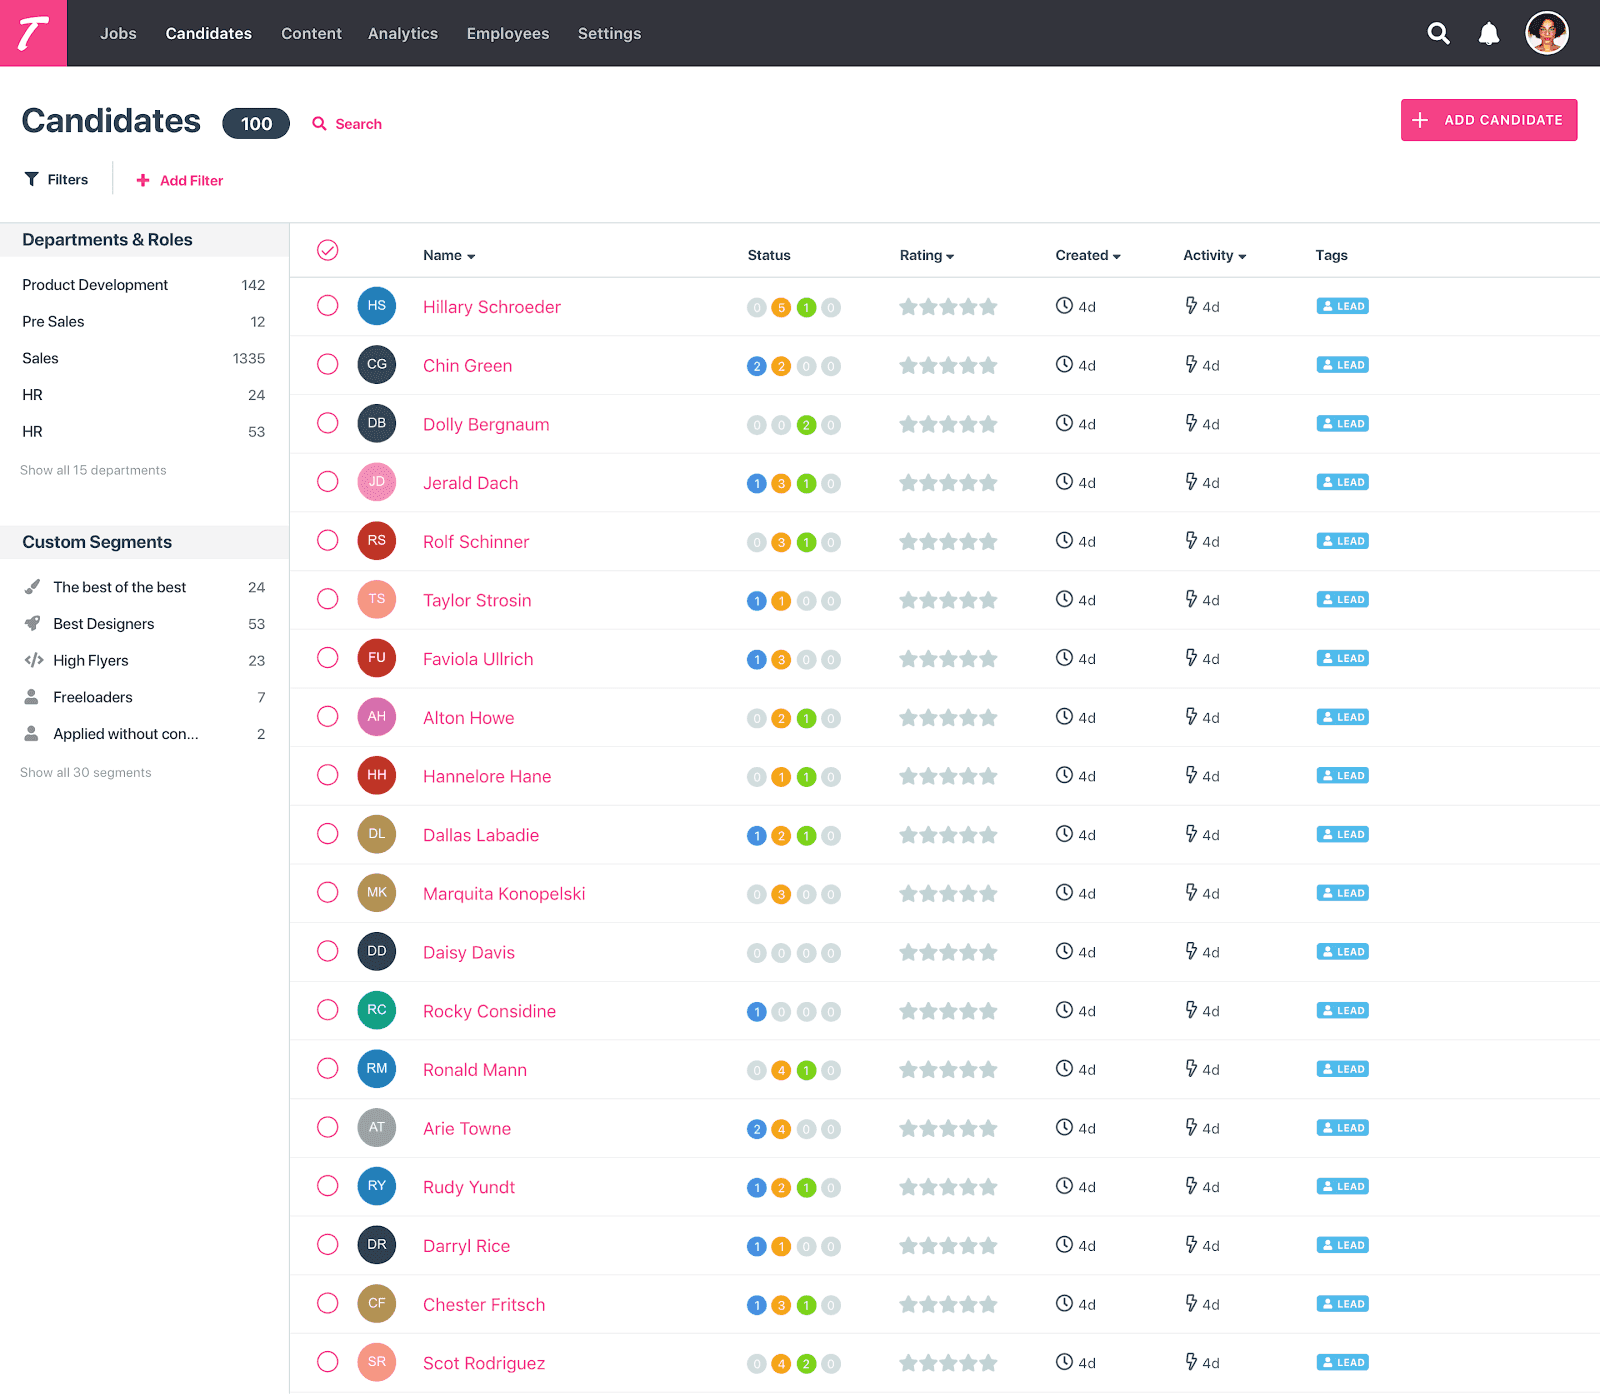Click the plus icon beside Add Filter
1600x1396 pixels.
(x=143, y=180)
